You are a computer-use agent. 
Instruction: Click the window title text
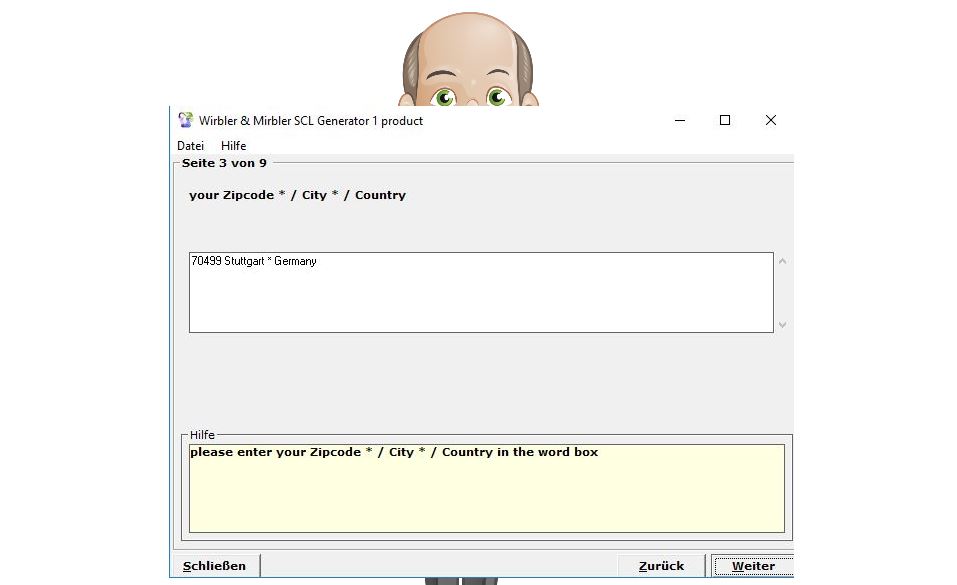tap(310, 121)
